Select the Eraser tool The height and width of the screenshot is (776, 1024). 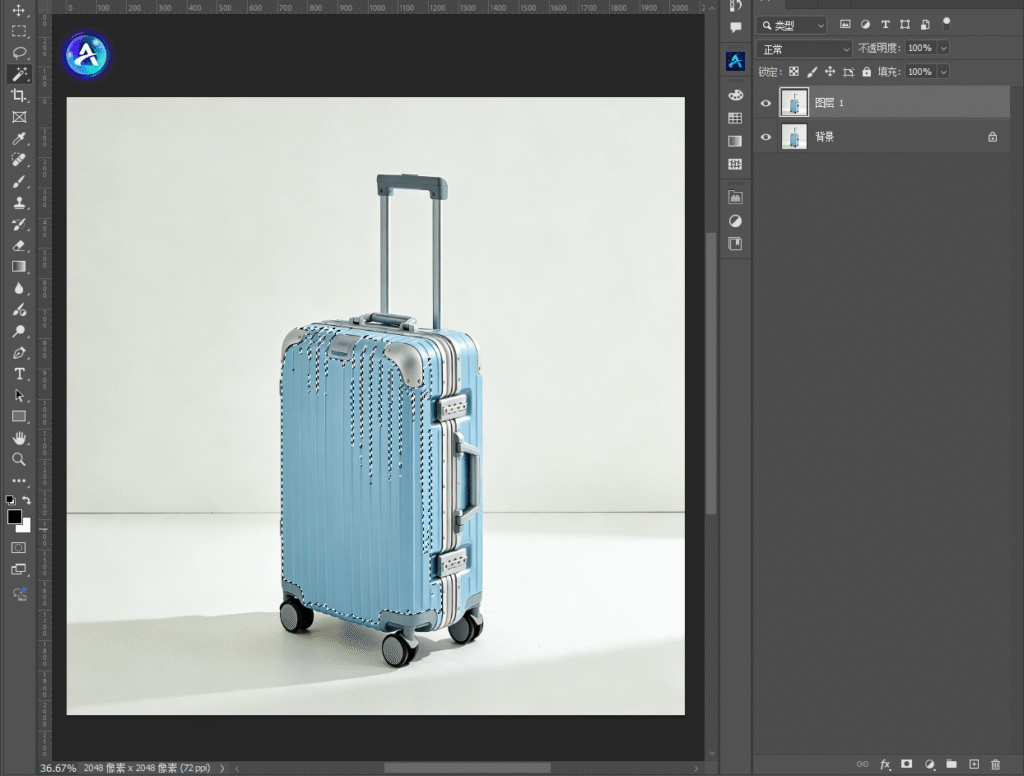coord(19,245)
